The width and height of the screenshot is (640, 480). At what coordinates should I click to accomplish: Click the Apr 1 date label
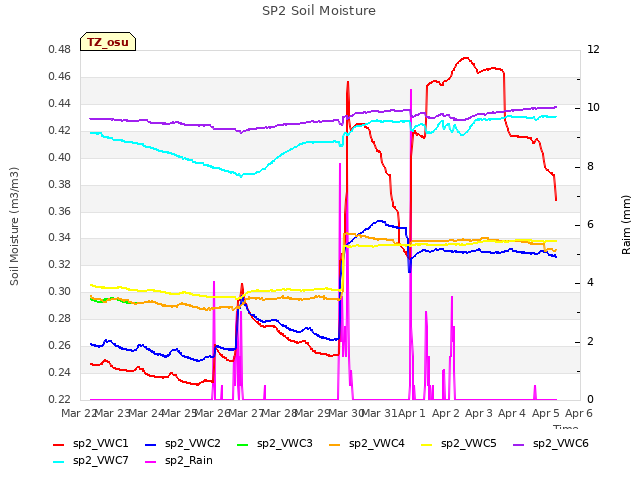coord(412,414)
